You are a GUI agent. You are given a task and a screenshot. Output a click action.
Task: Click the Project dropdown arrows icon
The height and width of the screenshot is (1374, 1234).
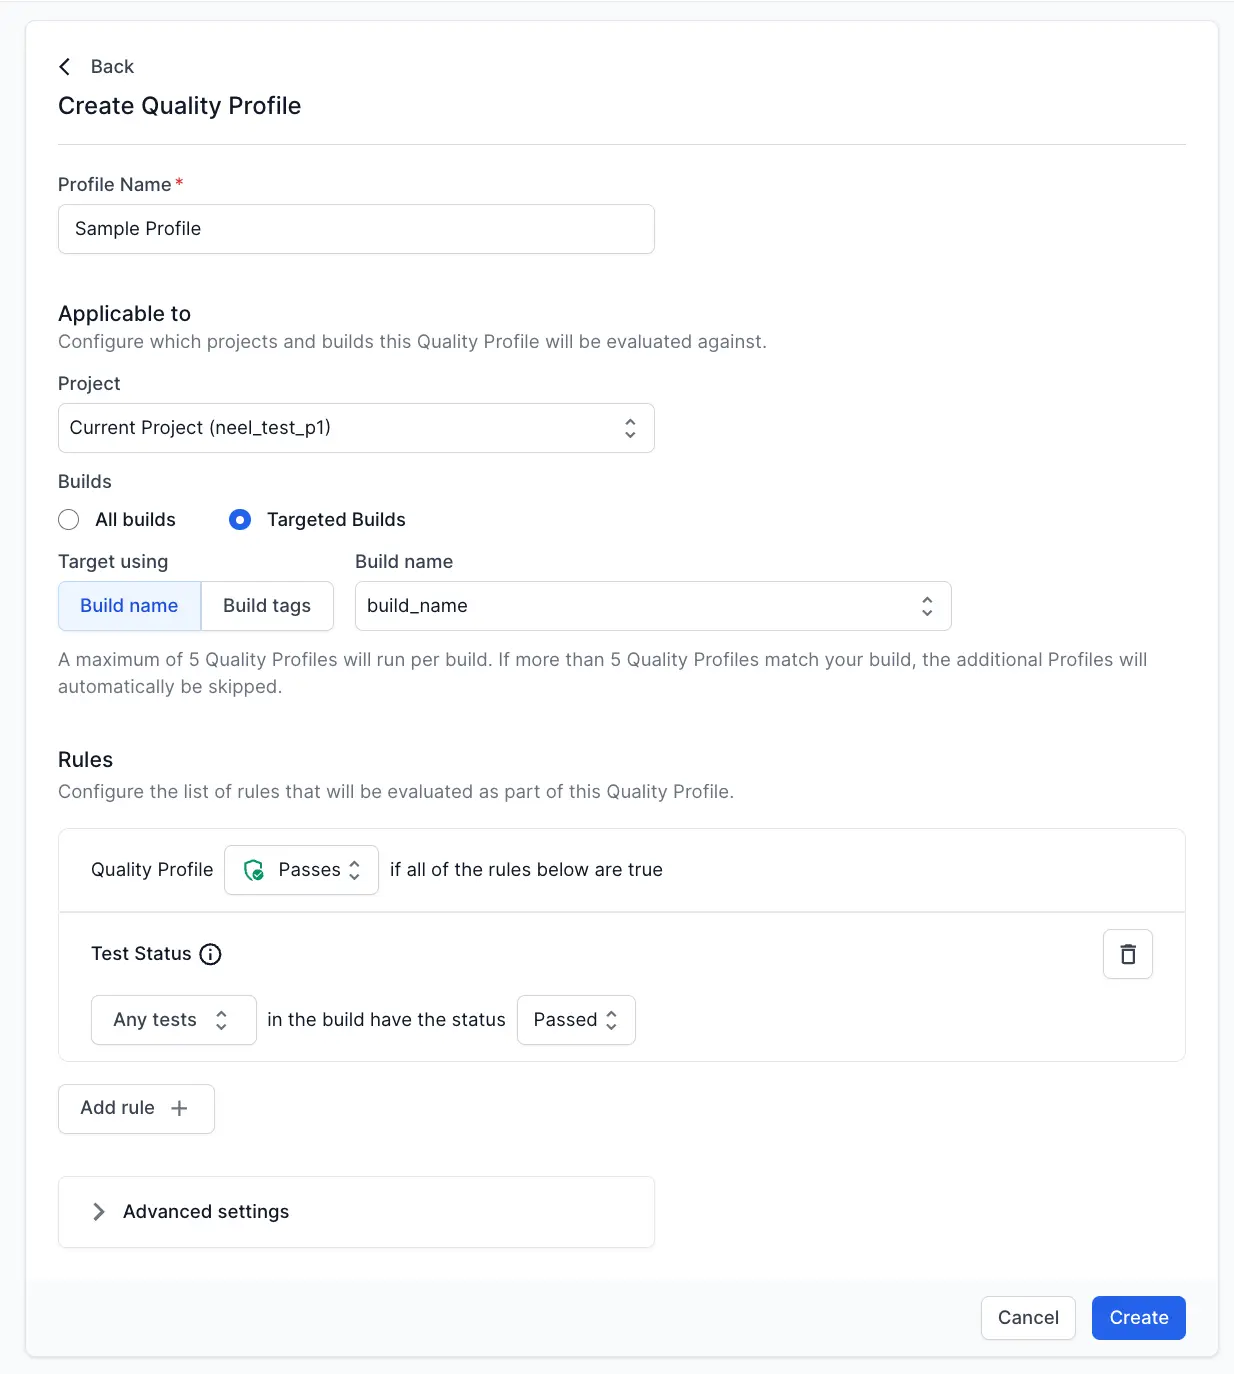point(630,428)
